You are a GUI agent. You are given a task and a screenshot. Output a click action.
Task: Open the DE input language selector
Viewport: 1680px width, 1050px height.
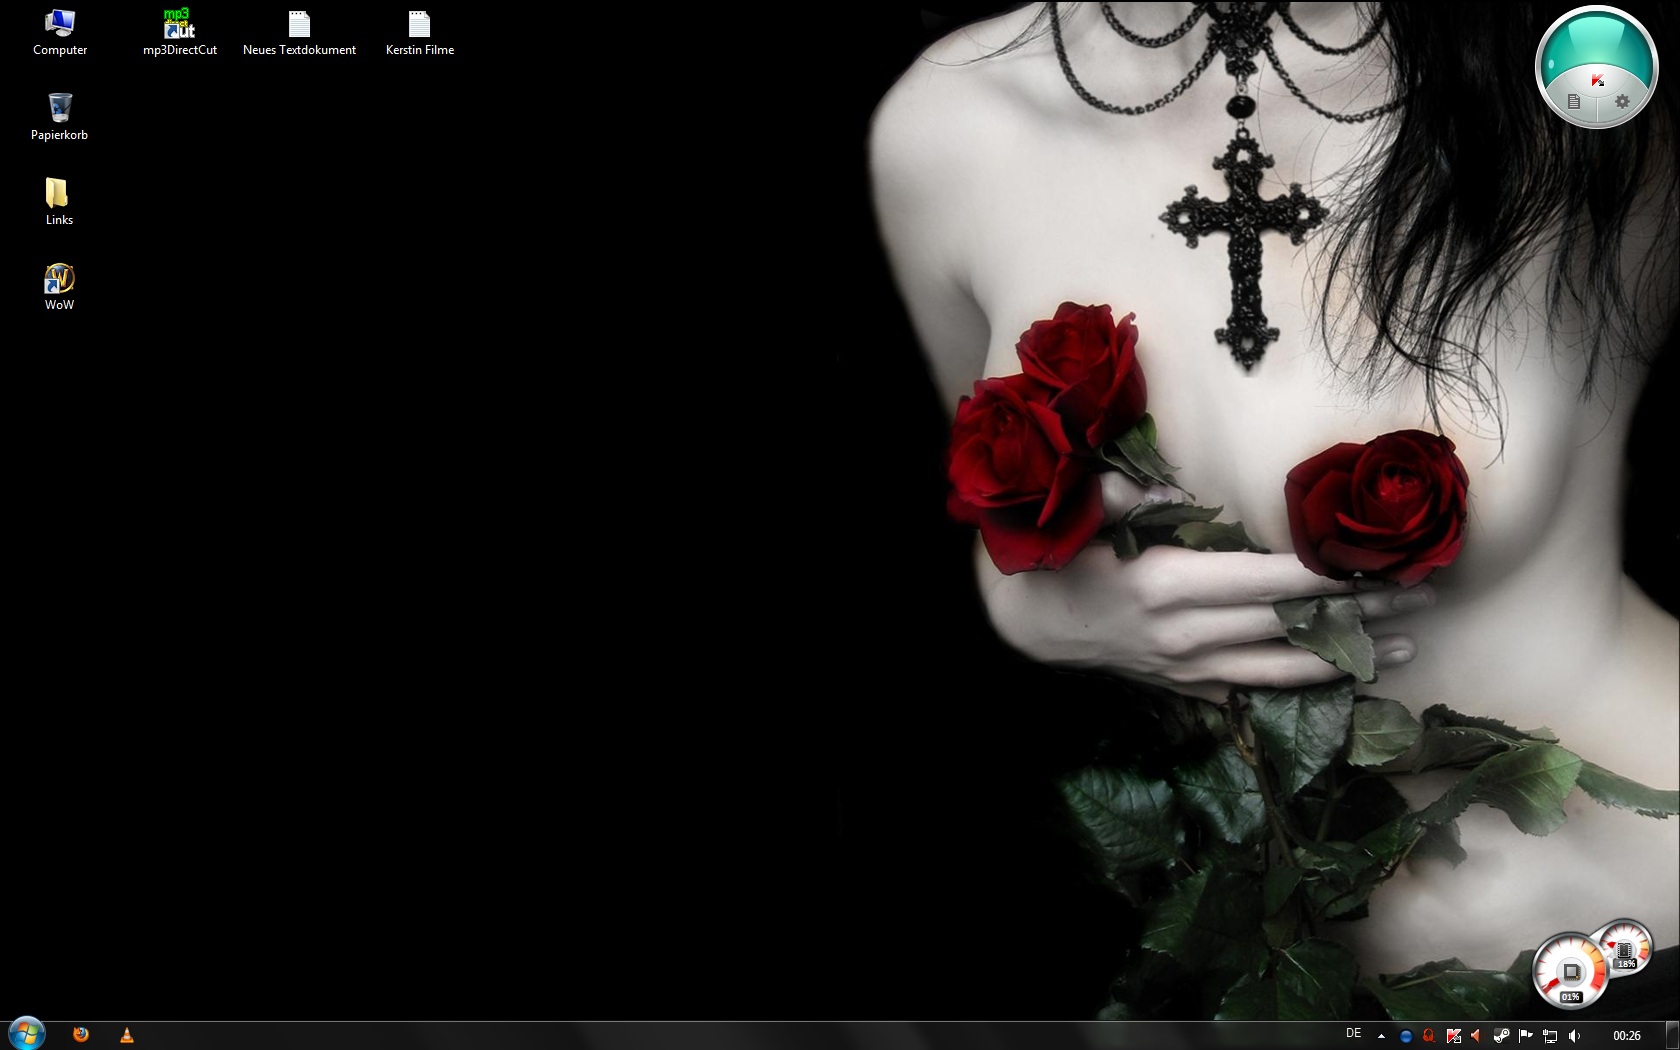[1353, 1034]
